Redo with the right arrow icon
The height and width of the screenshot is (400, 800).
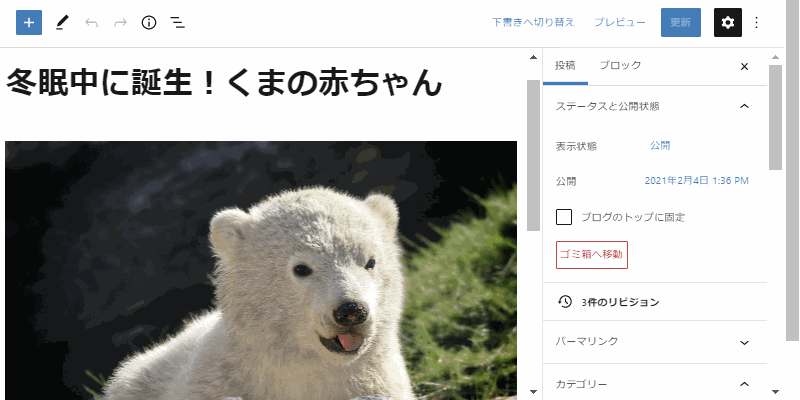120,22
